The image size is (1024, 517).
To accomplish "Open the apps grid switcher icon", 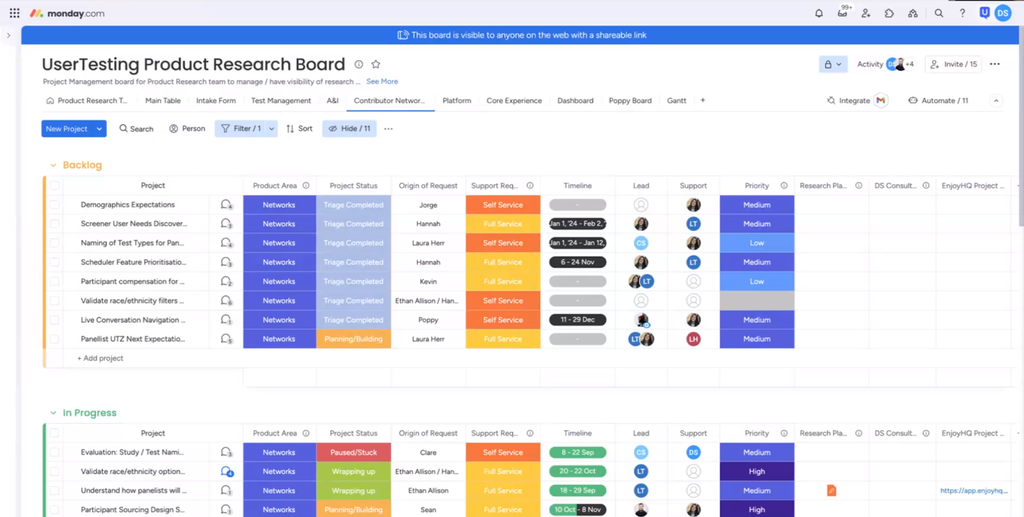I will [x=14, y=13].
